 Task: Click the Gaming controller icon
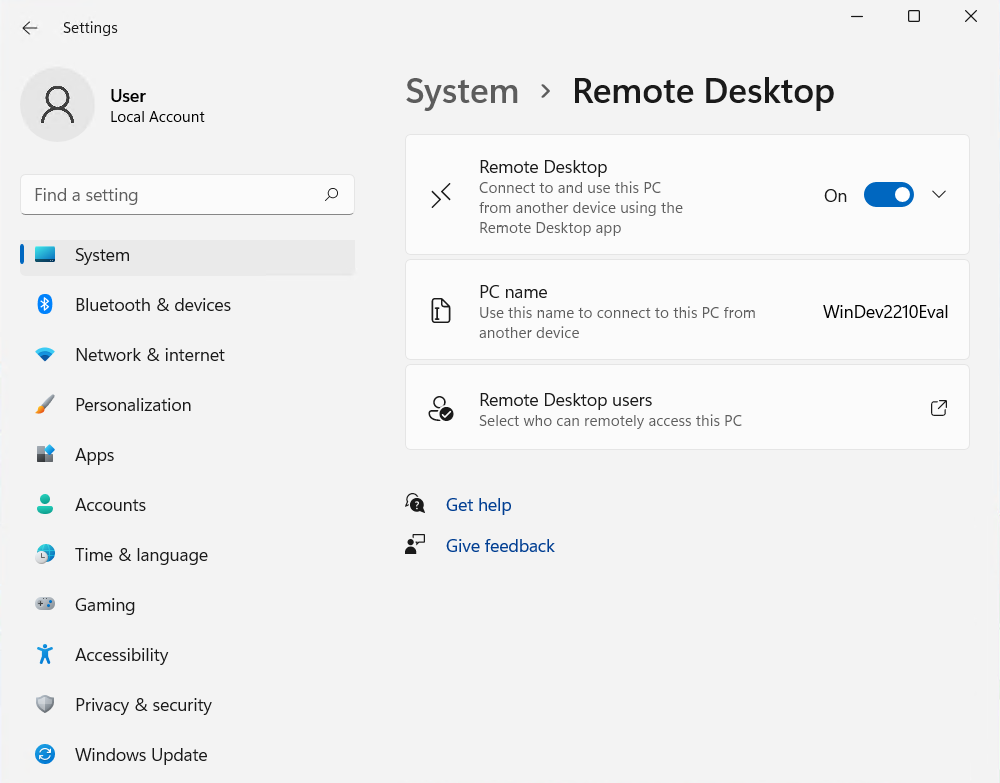[x=45, y=605]
